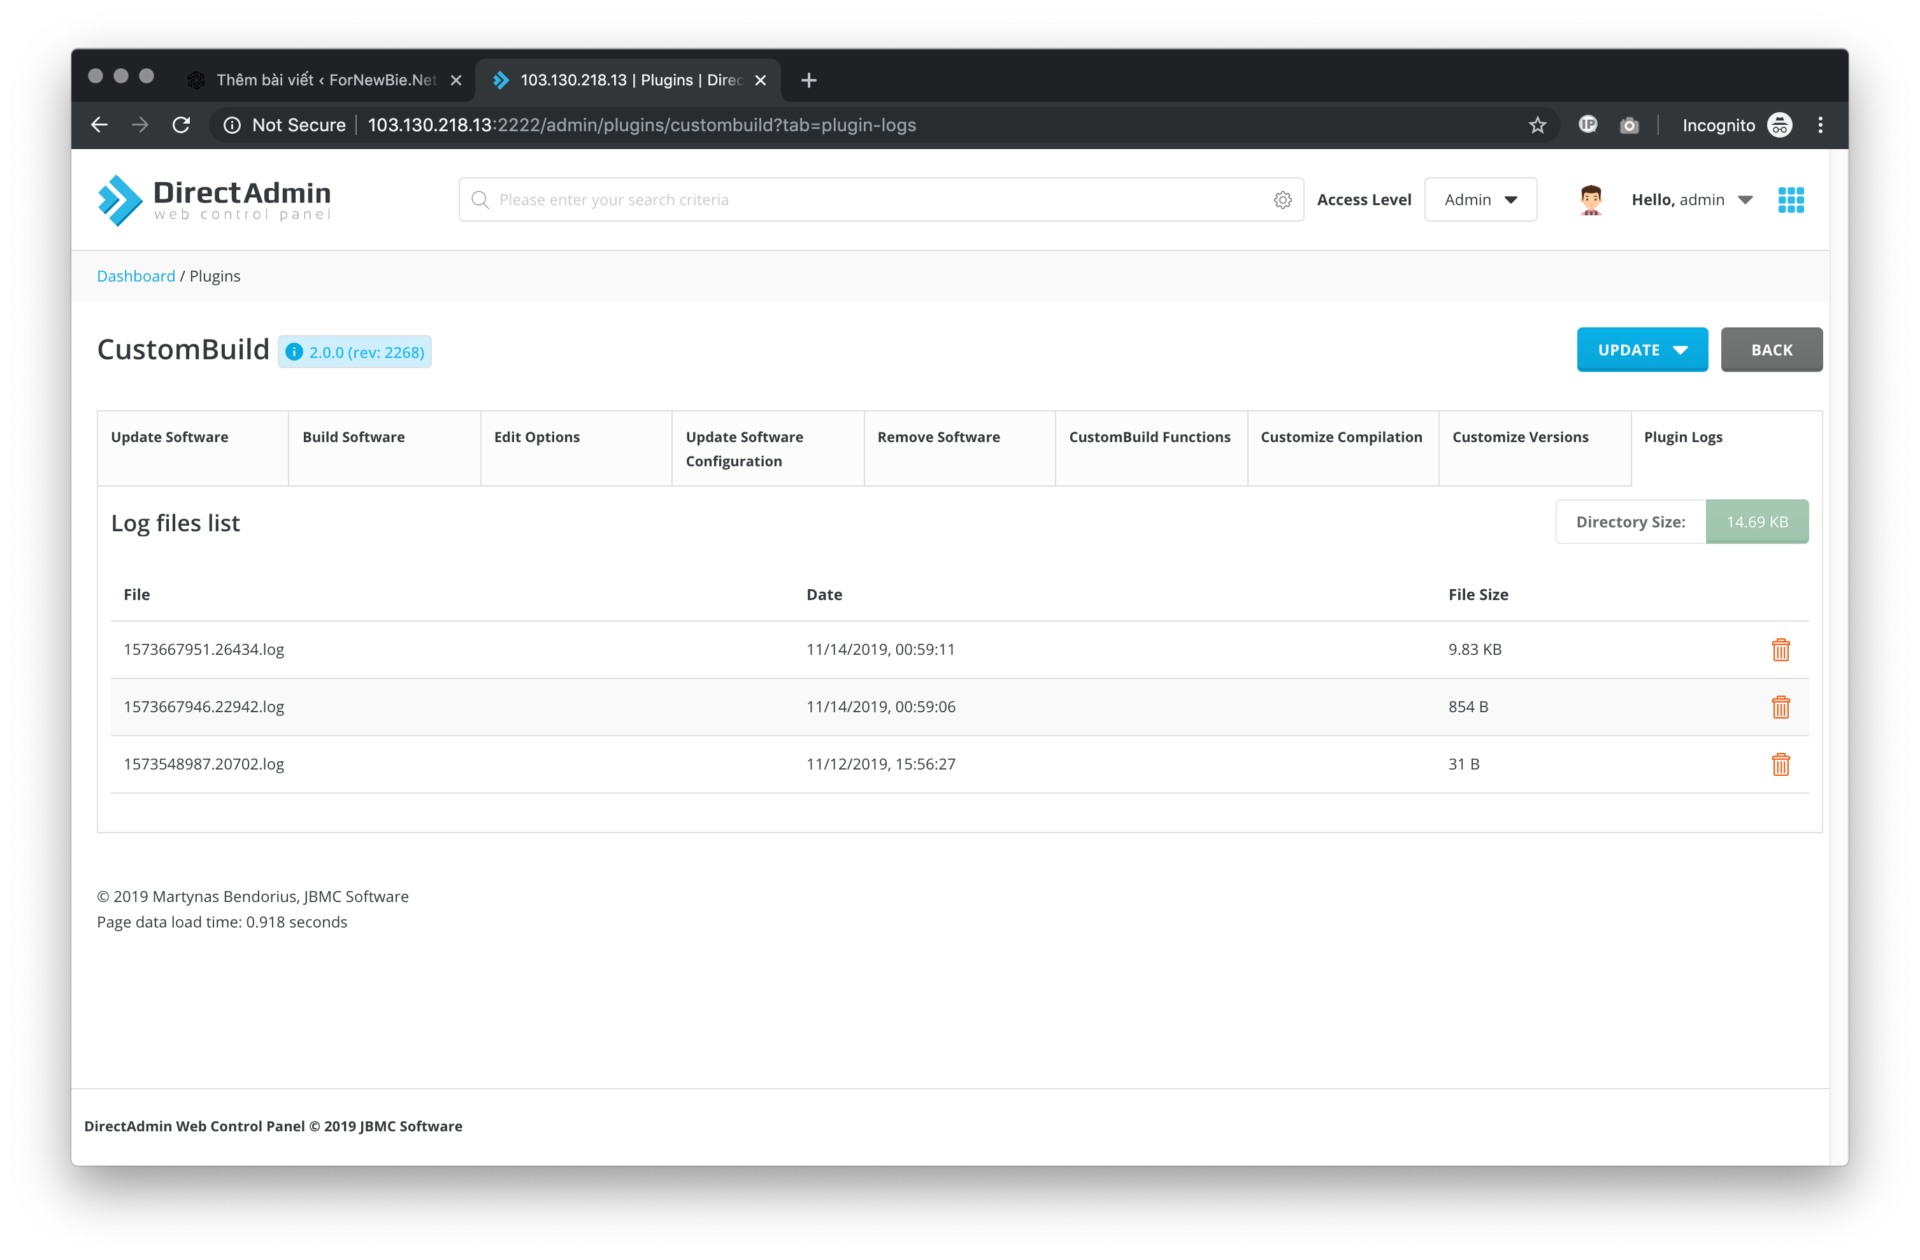1920x1260 pixels.
Task: Click the File column header
Action: (137, 595)
